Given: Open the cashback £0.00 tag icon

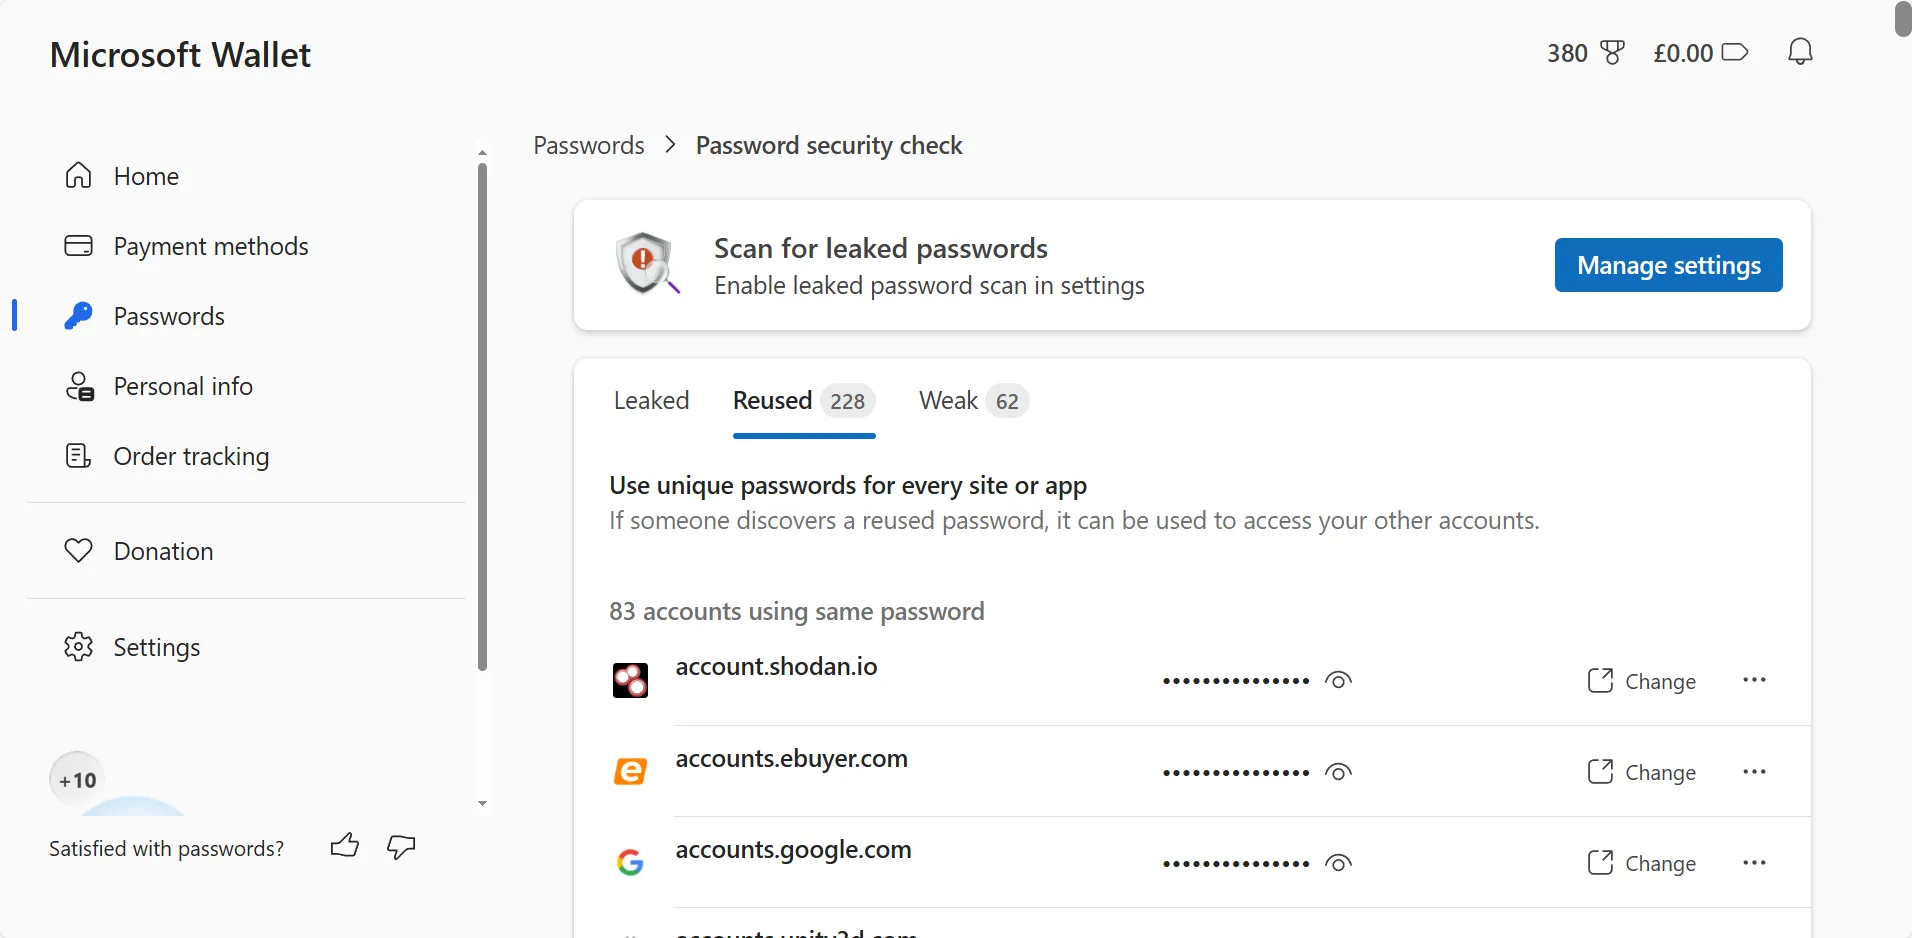Looking at the screenshot, I should click(1735, 52).
